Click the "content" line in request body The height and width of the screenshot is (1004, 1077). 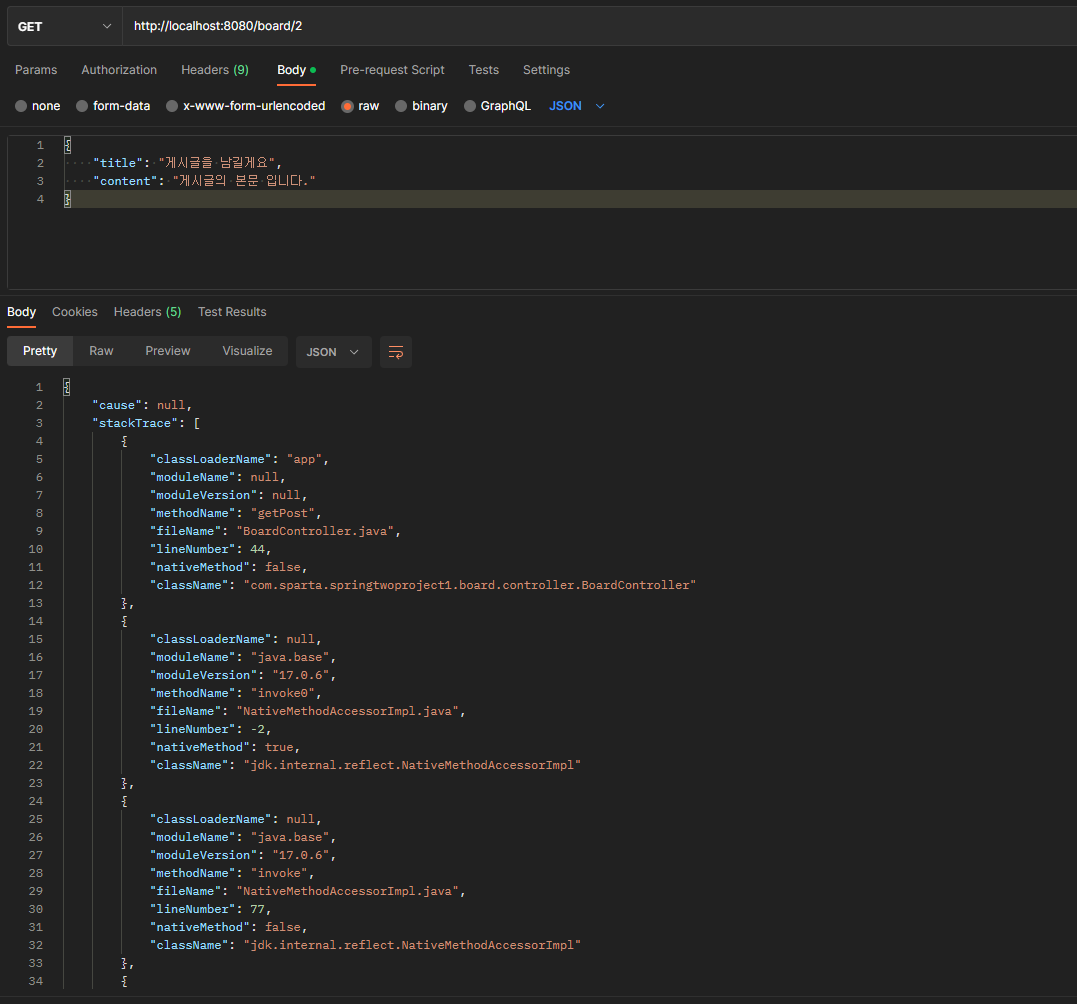click(x=204, y=181)
